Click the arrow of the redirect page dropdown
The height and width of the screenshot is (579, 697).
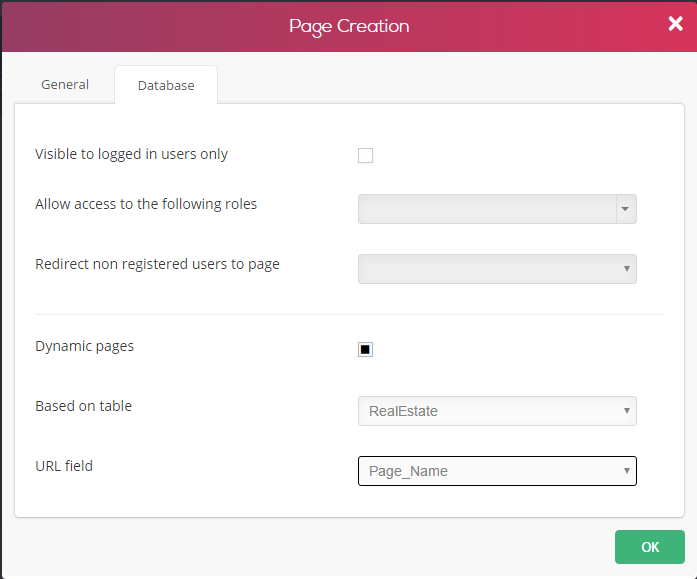coord(626,269)
